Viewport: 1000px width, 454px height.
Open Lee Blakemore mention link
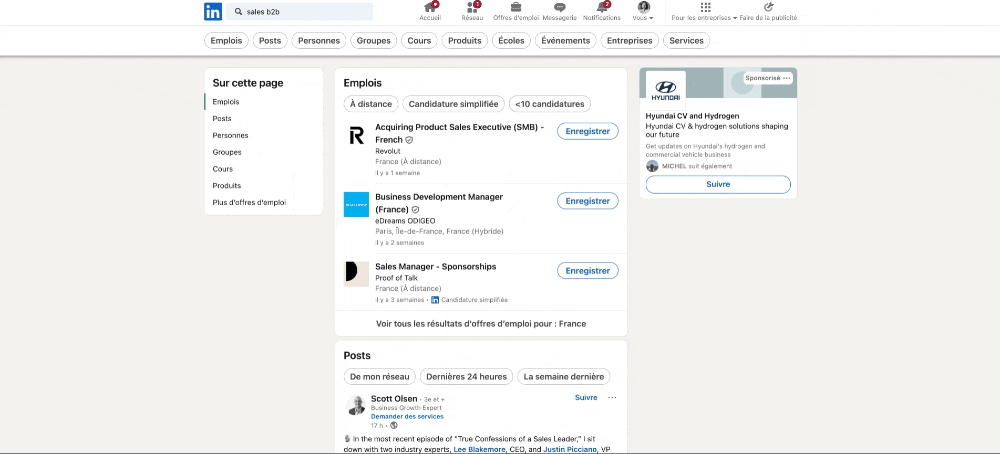click(x=479, y=450)
